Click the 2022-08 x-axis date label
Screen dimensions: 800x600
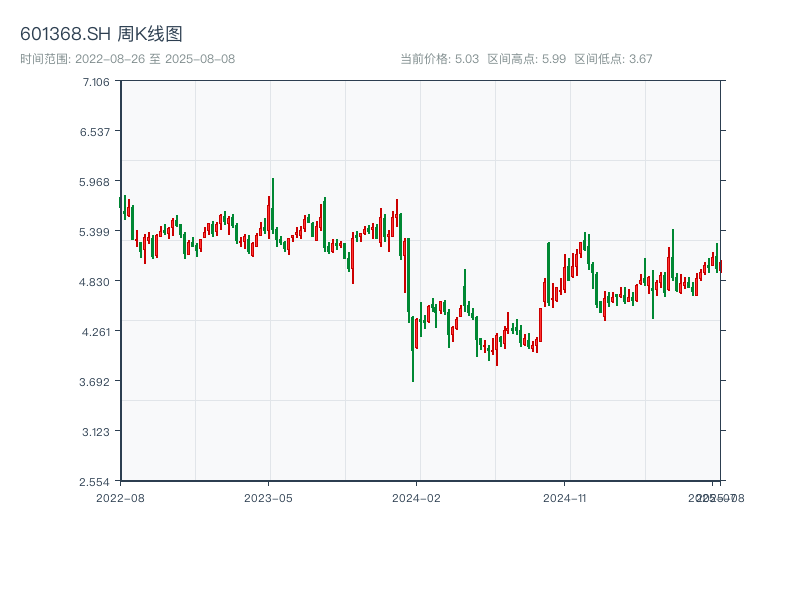pos(120,497)
